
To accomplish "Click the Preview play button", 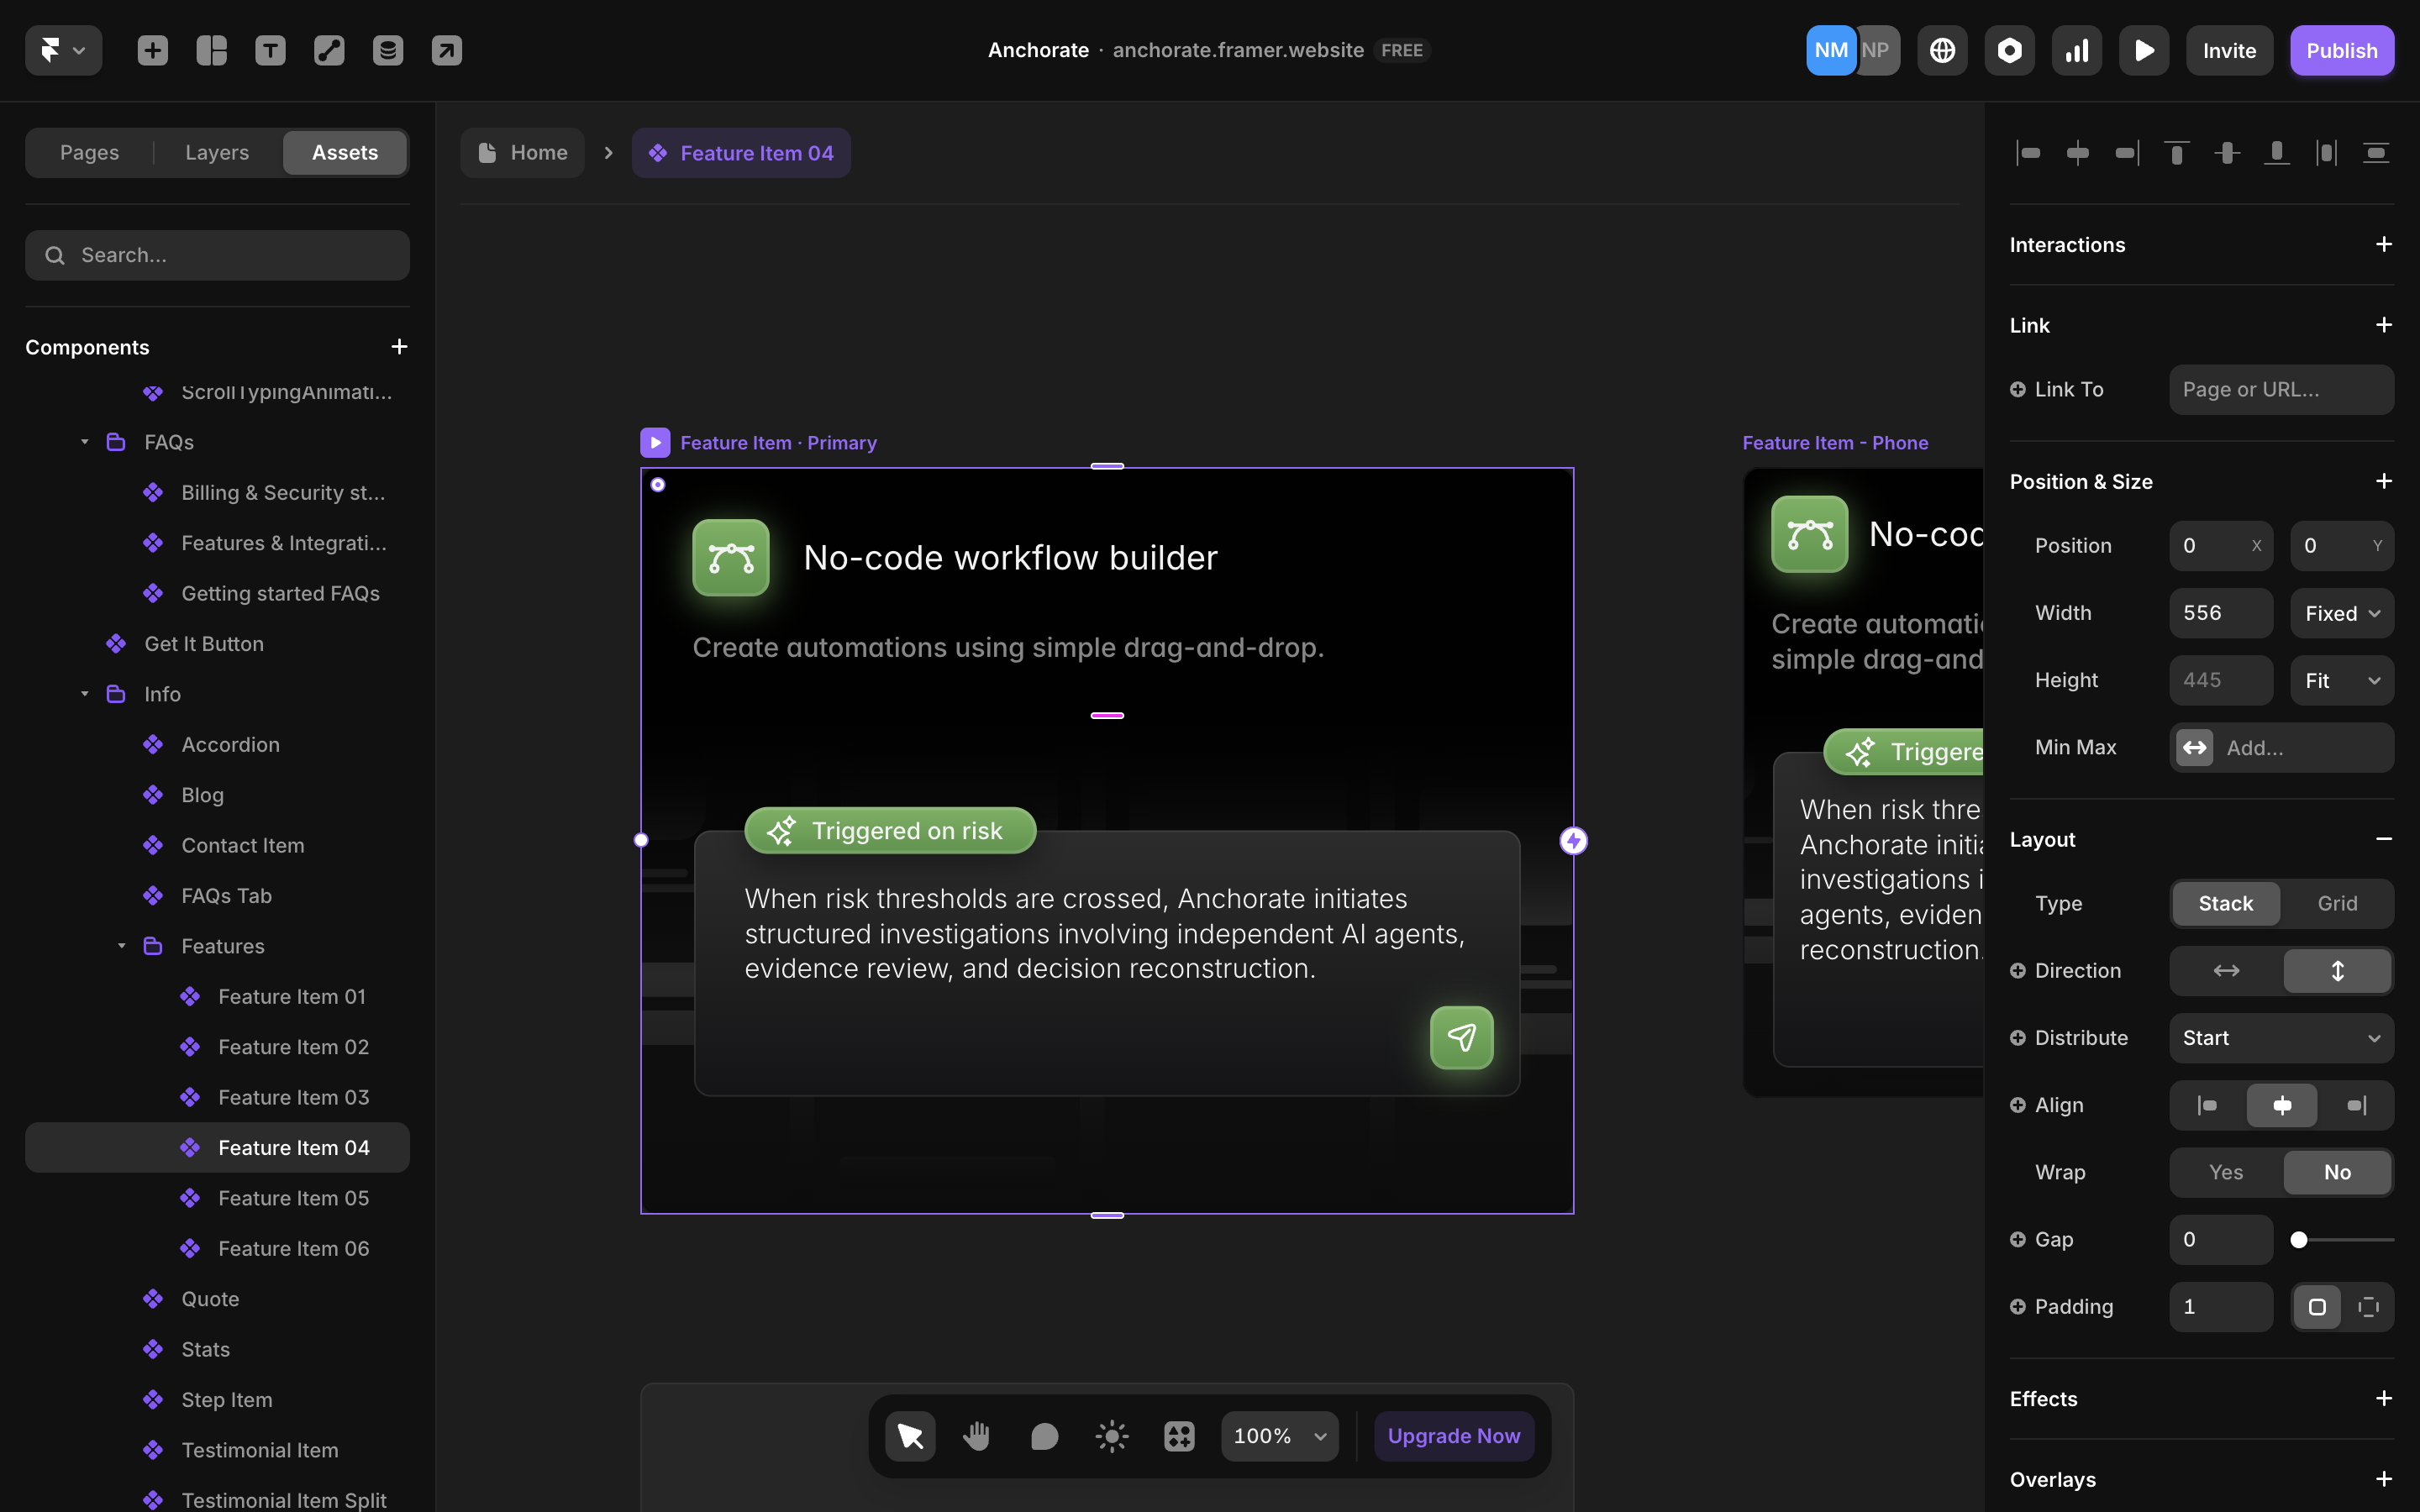I will (2143, 50).
